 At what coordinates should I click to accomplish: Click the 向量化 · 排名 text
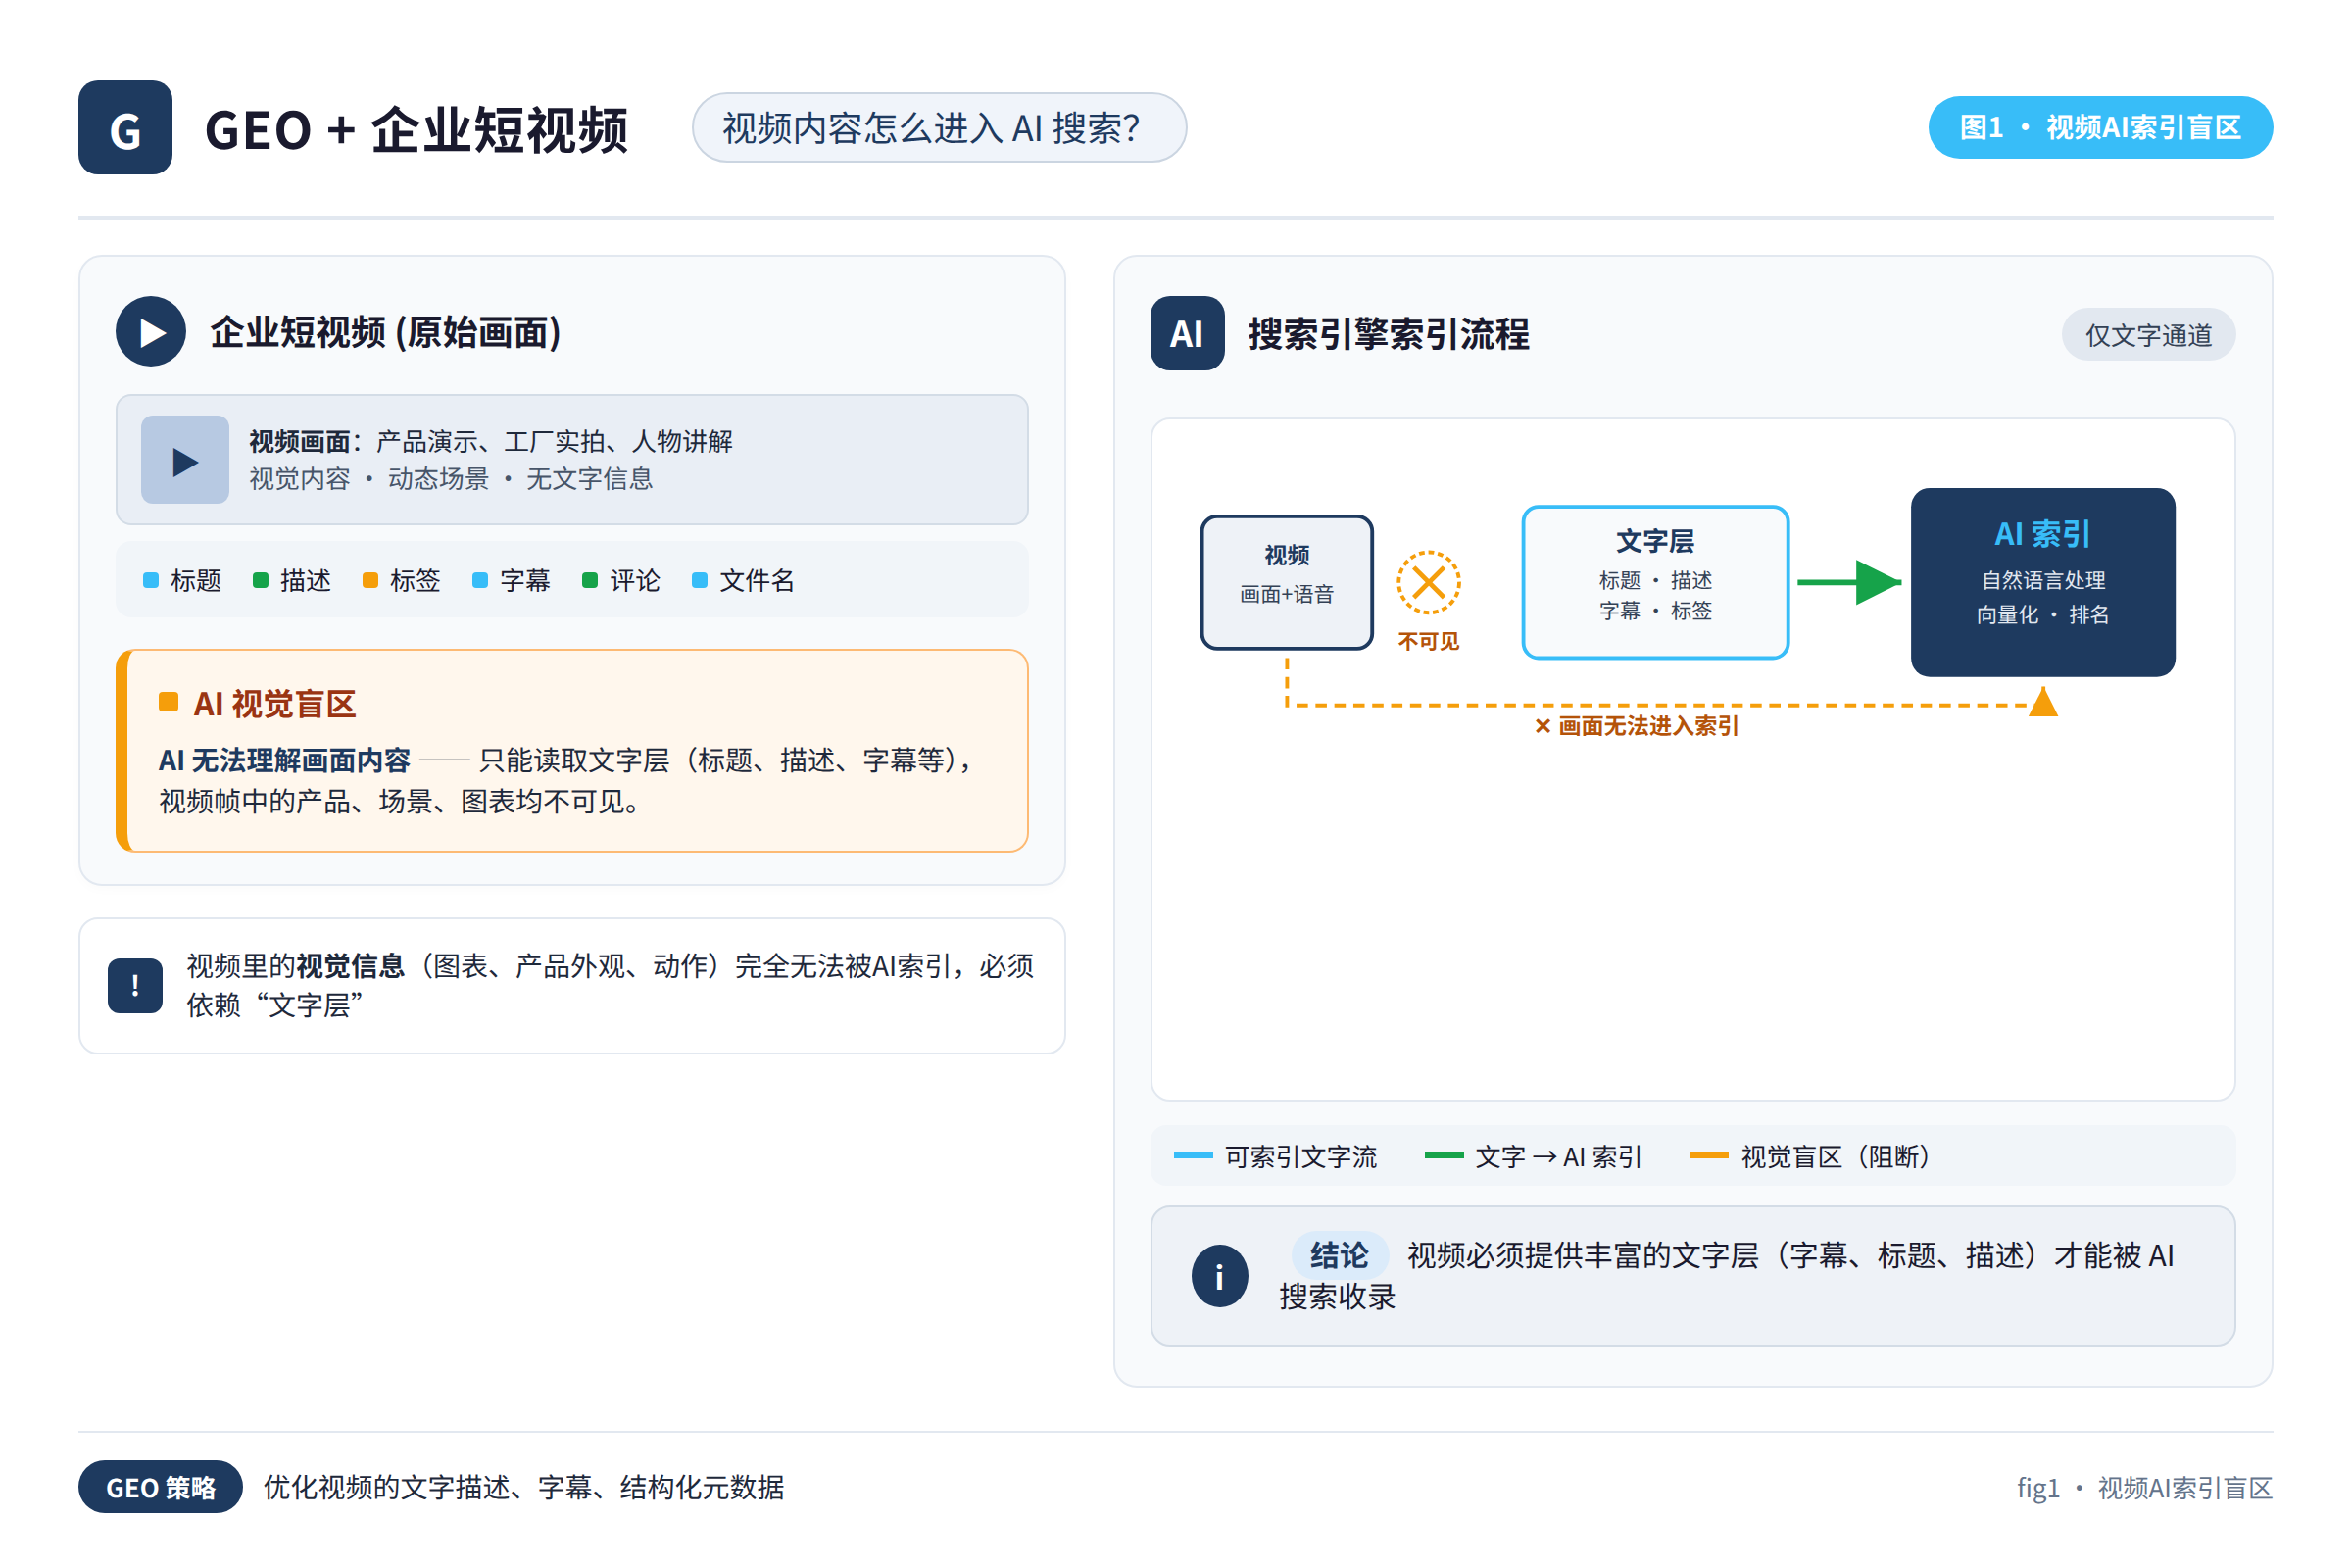(x=2043, y=615)
